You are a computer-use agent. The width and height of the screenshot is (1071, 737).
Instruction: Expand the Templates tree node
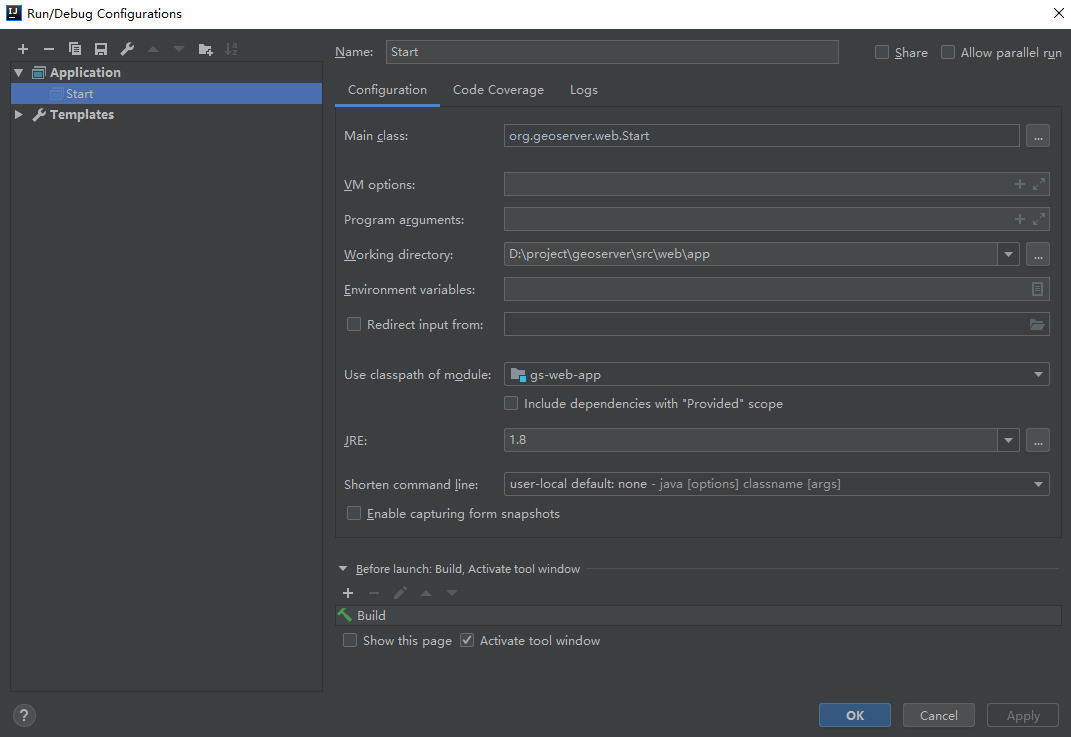click(18, 115)
